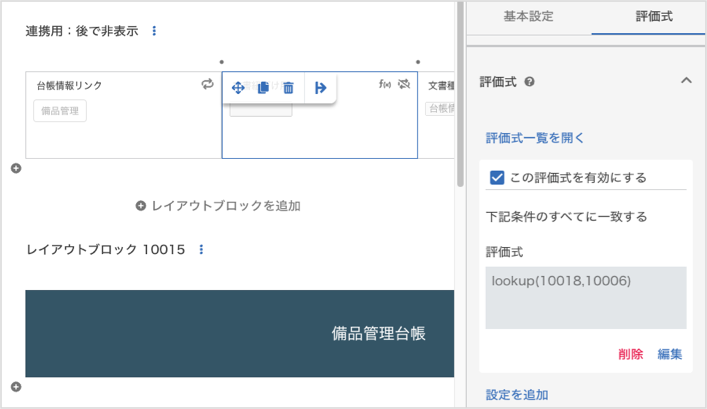Click the f(x) formula icon on selected field
Viewport: 707px width, 409px height.
[x=385, y=84]
